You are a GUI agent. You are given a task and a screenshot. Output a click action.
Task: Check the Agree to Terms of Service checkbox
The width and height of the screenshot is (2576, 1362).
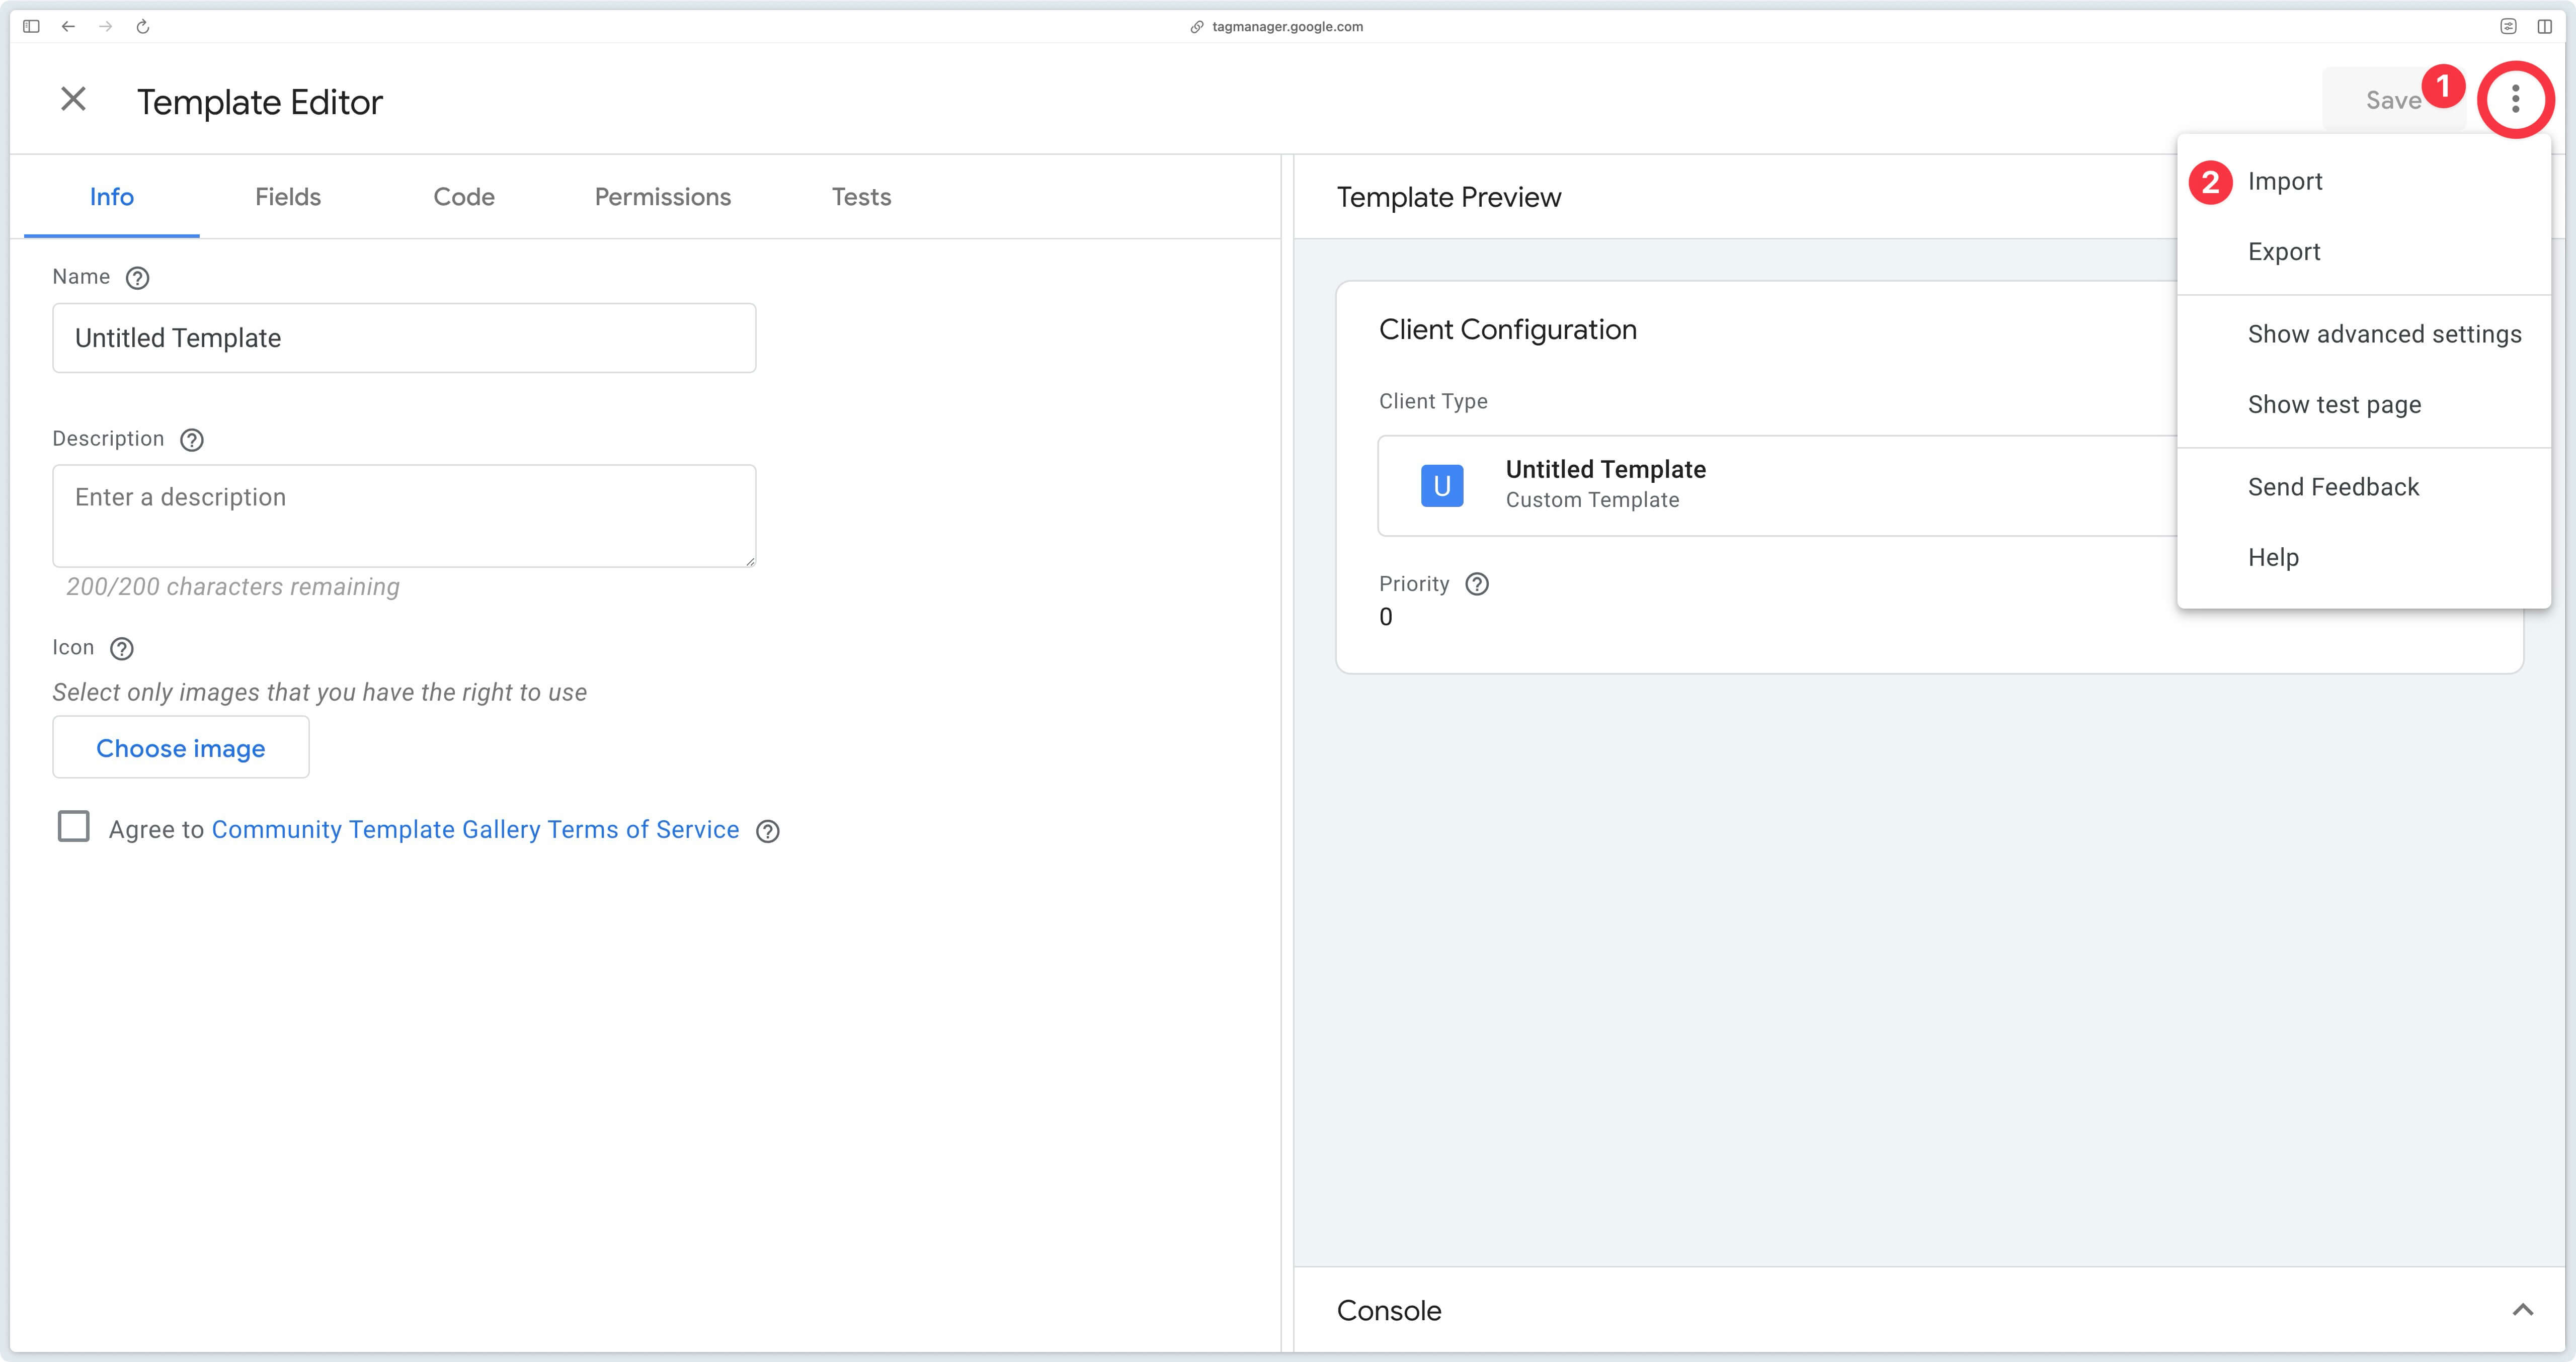coord(73,827)
